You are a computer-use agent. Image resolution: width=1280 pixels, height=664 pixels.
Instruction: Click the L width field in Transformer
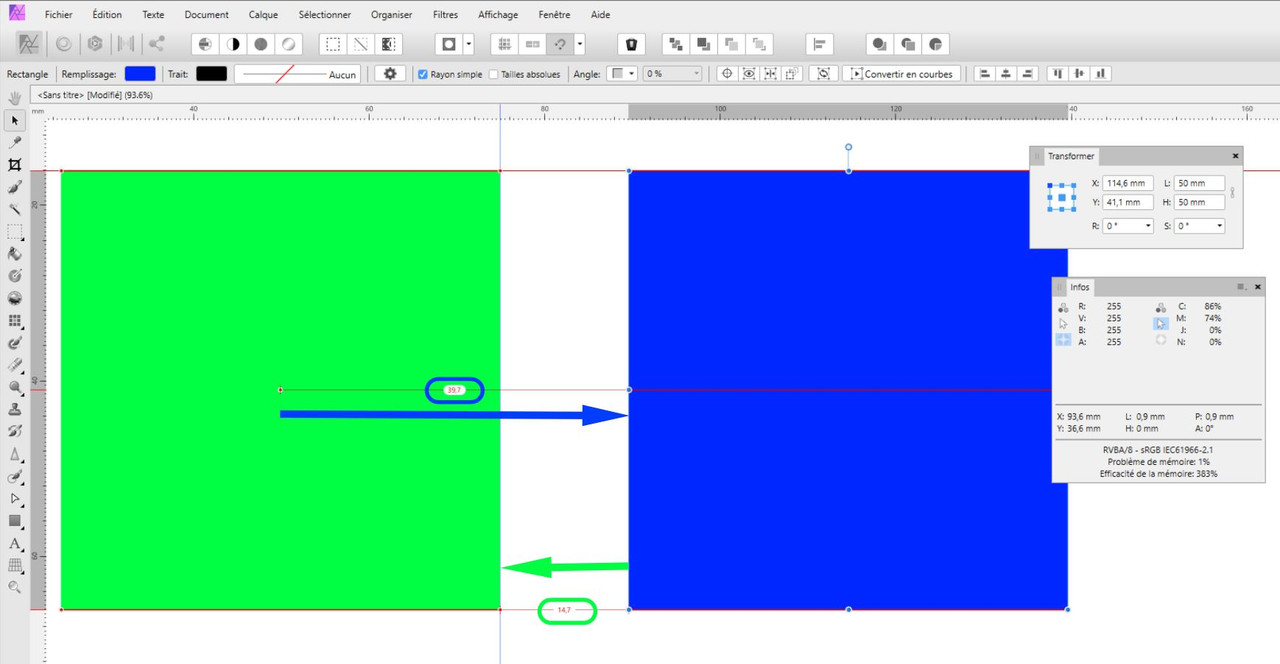[1199, 183]
